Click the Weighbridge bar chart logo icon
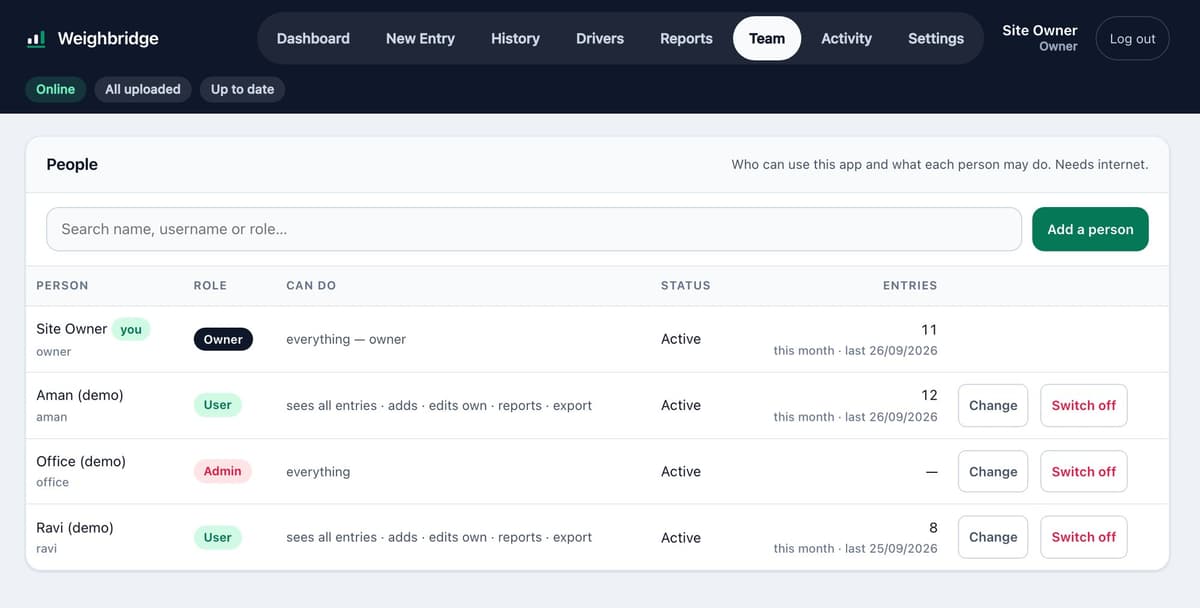Viewport: 1200px width, 608px height. [35, 39]
